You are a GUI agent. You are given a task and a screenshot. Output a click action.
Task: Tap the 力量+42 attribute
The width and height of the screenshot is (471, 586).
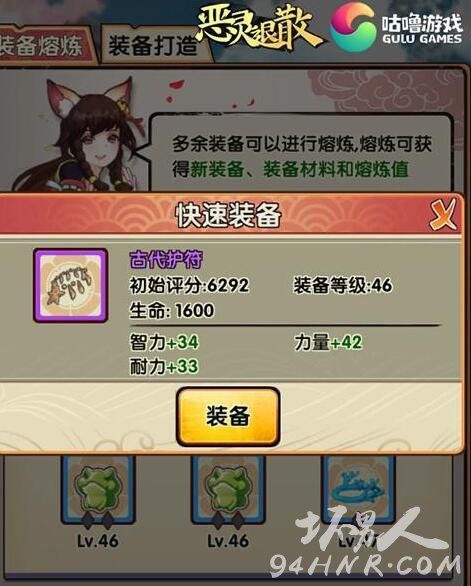click(328, 342)
